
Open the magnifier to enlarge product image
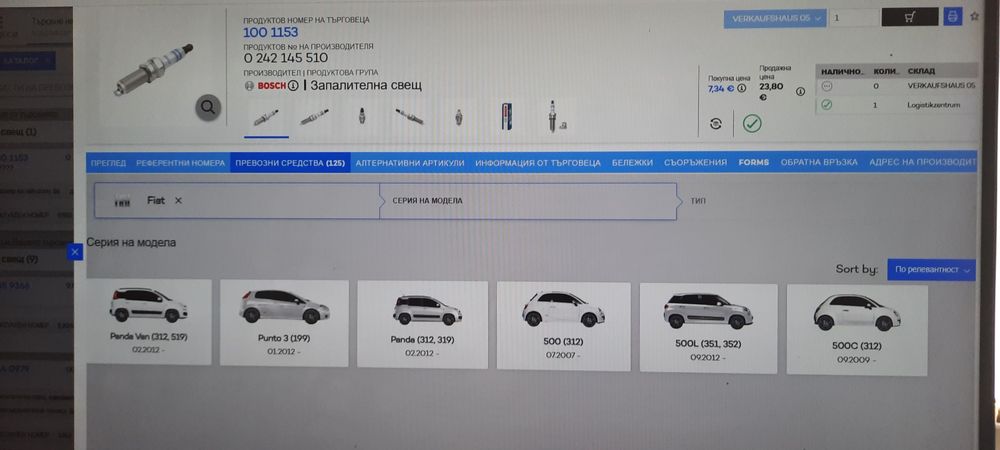(208, 108)
